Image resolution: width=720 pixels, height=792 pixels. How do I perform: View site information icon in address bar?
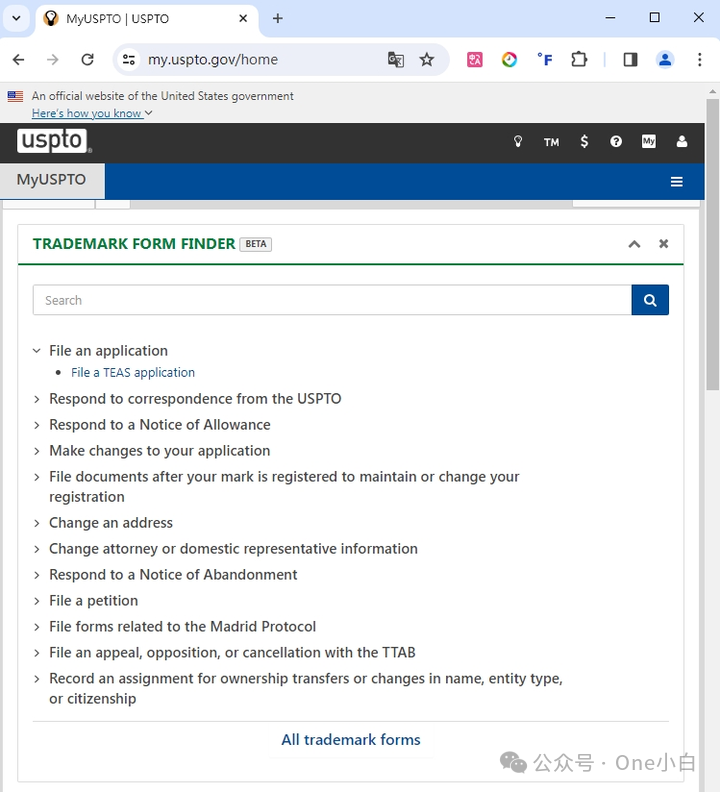pos(129,60)
